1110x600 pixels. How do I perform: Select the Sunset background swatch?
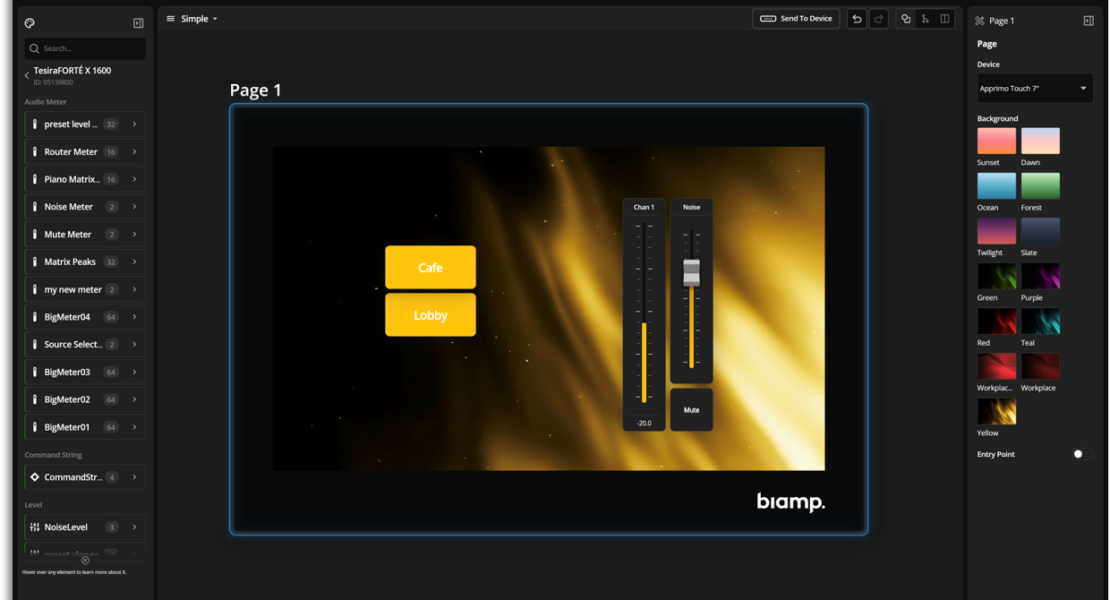pyautogui.click(x=996, y=141)
